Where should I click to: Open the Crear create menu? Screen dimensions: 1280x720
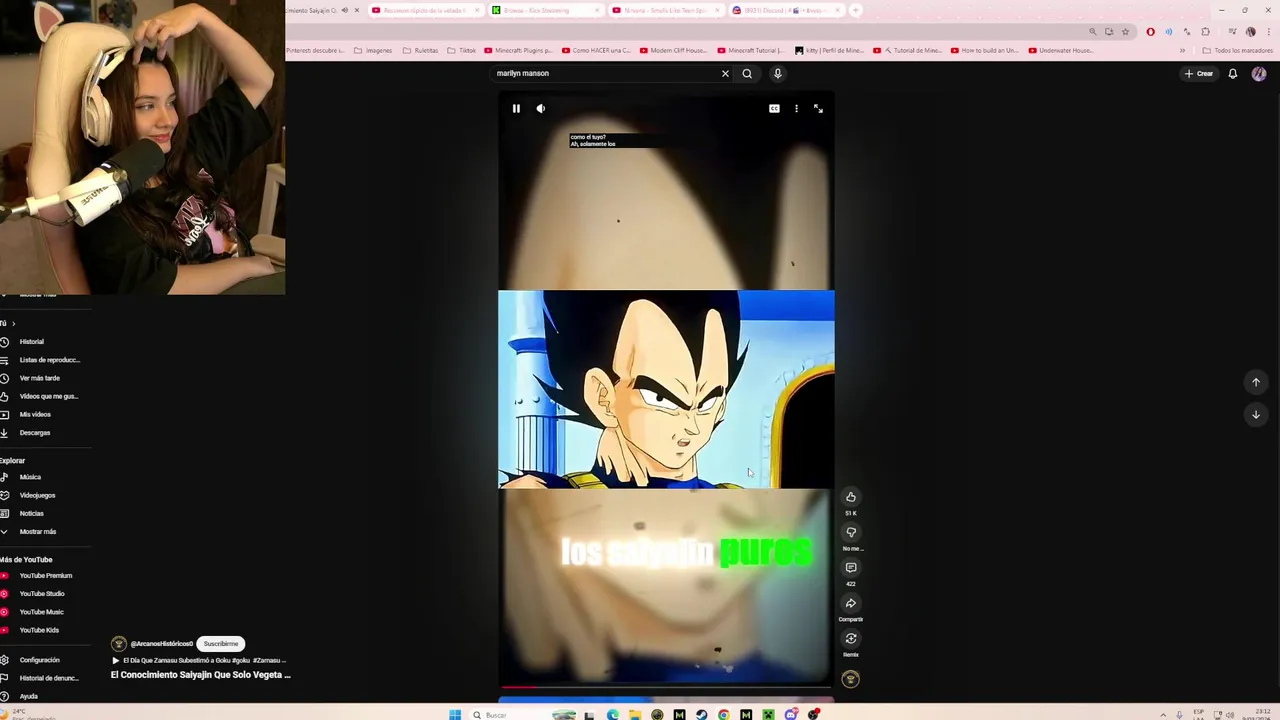pos(1199,73)
